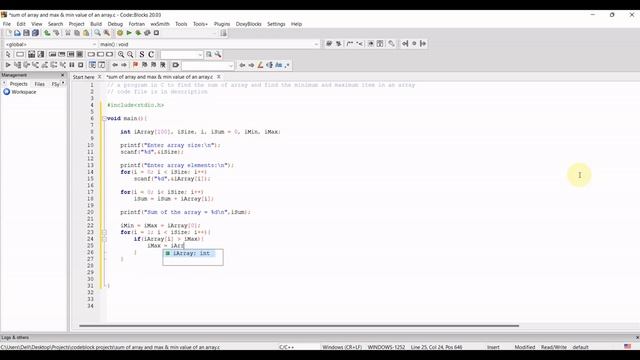Screen dimensions: 640x360
Task: Click the Paste toolbar icon
Action: [x=86, y=33]
